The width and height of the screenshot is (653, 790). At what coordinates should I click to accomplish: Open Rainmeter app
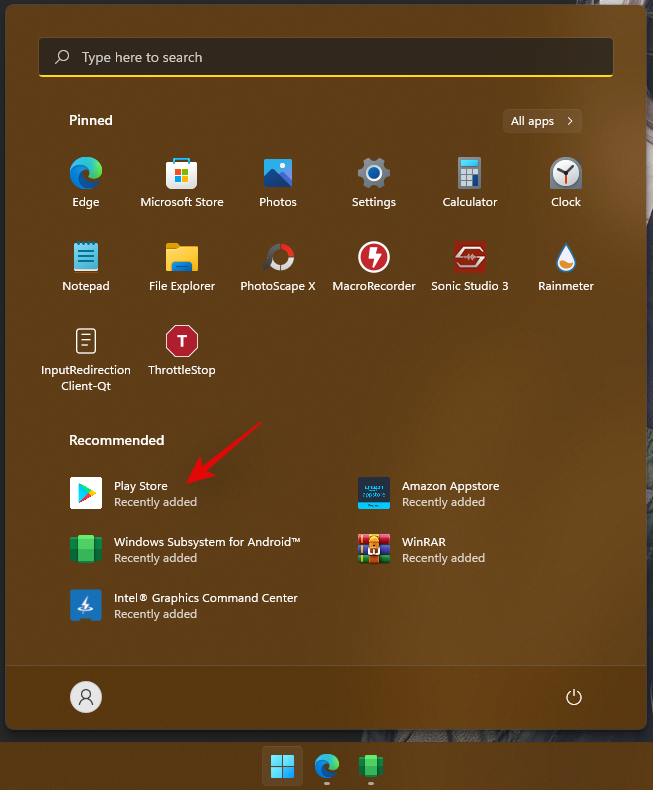(x=565, y=267)
